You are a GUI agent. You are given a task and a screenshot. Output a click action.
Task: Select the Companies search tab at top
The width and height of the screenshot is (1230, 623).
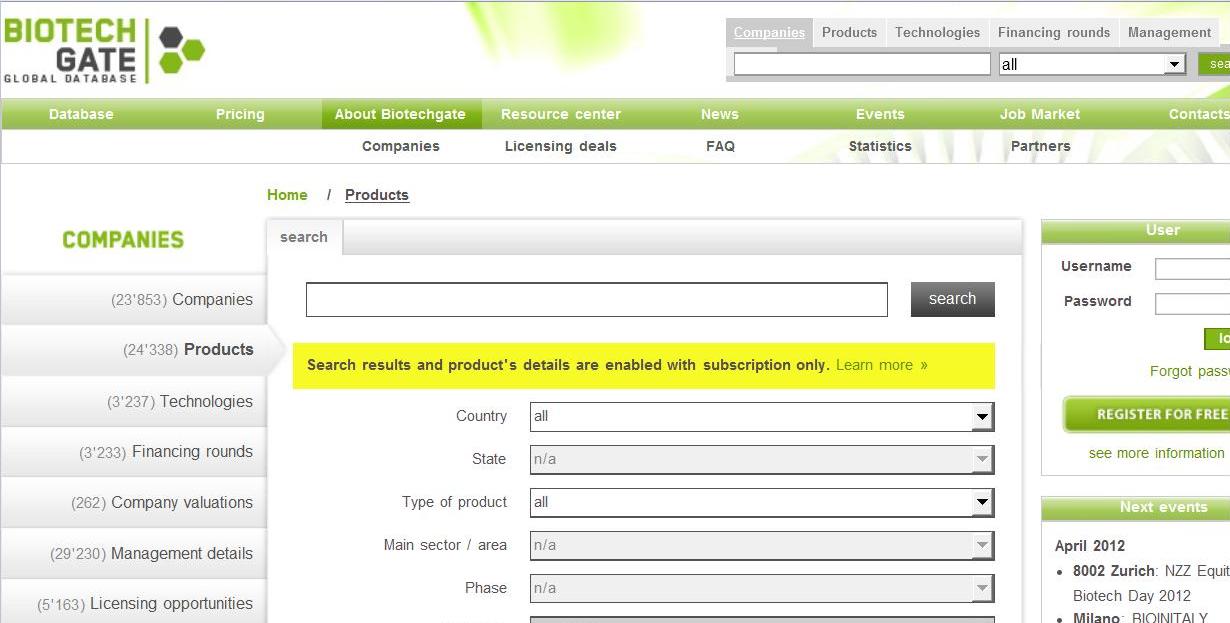[769, 32]
